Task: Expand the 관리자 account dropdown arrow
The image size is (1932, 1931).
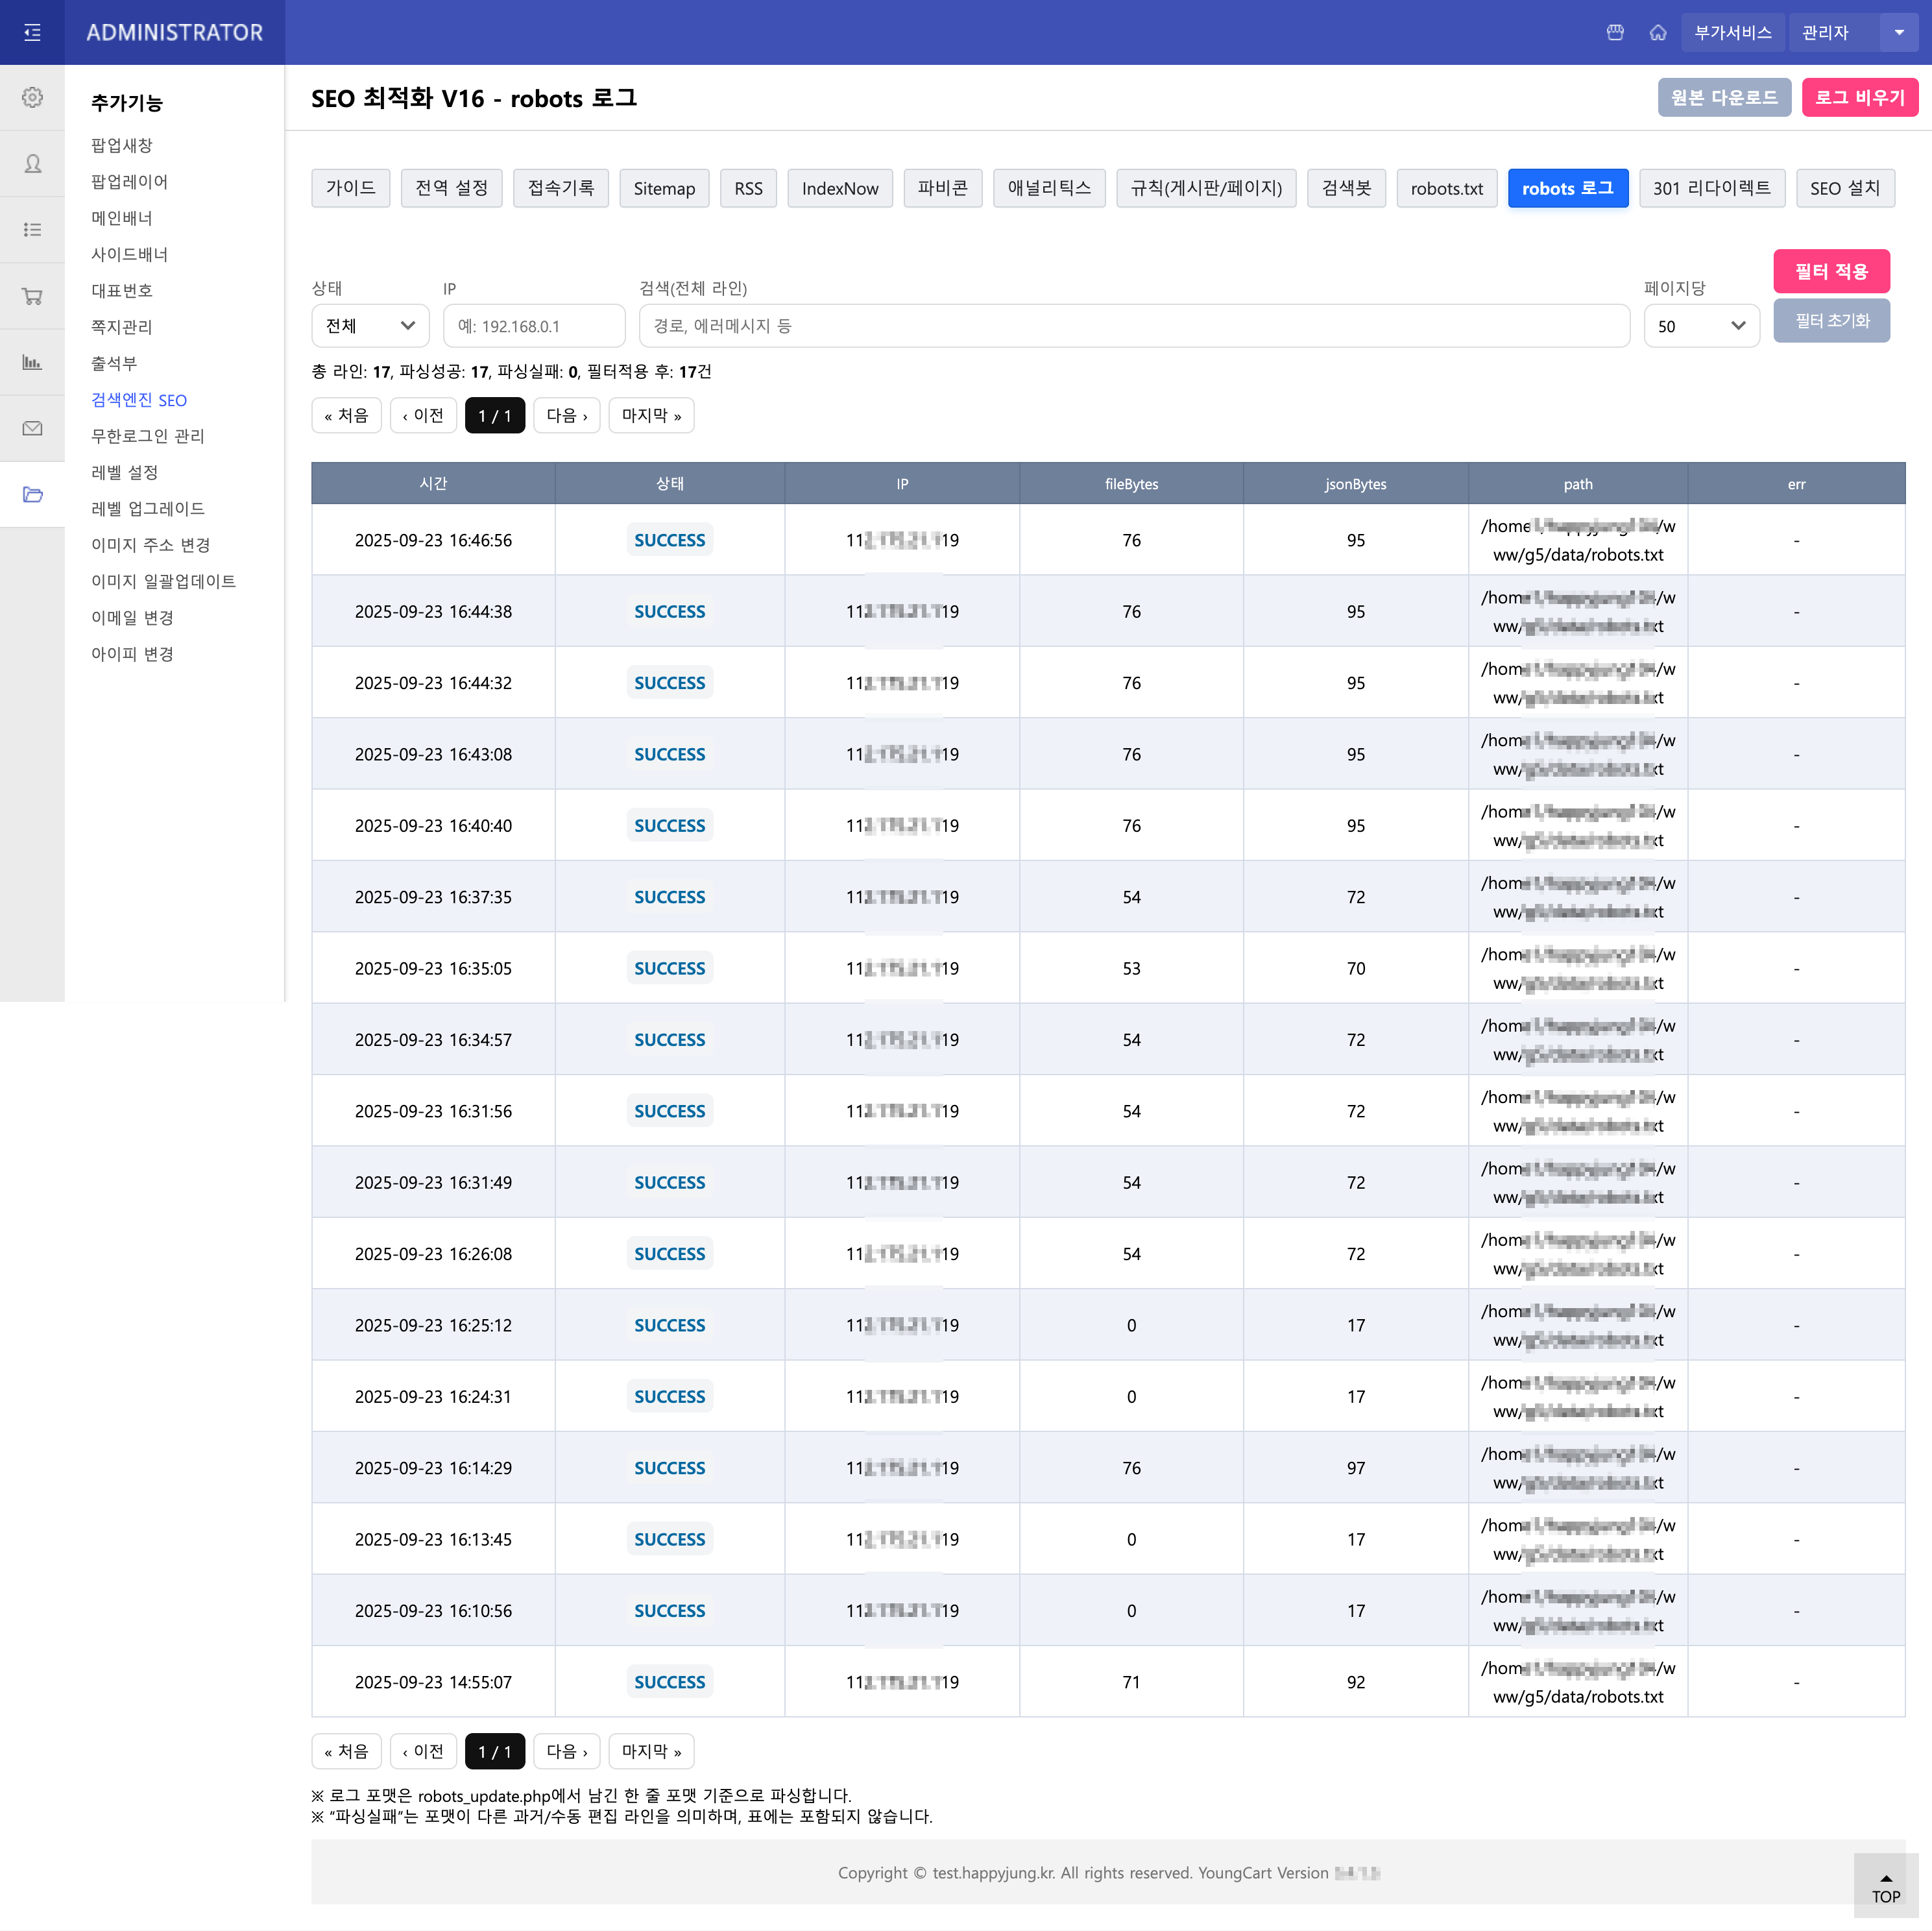Action: point(1898,32)
